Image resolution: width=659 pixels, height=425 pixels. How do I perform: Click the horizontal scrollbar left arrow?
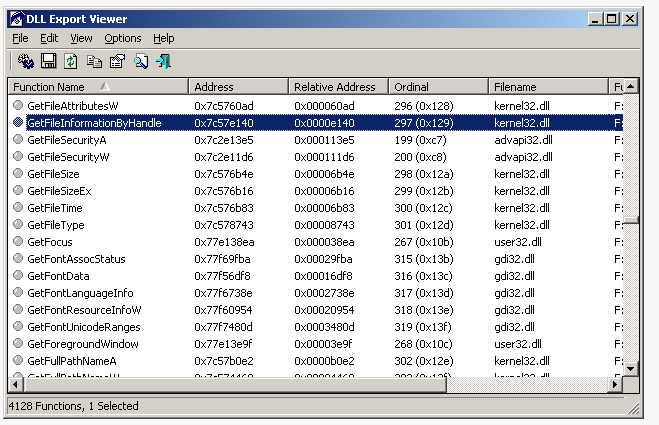16,384
